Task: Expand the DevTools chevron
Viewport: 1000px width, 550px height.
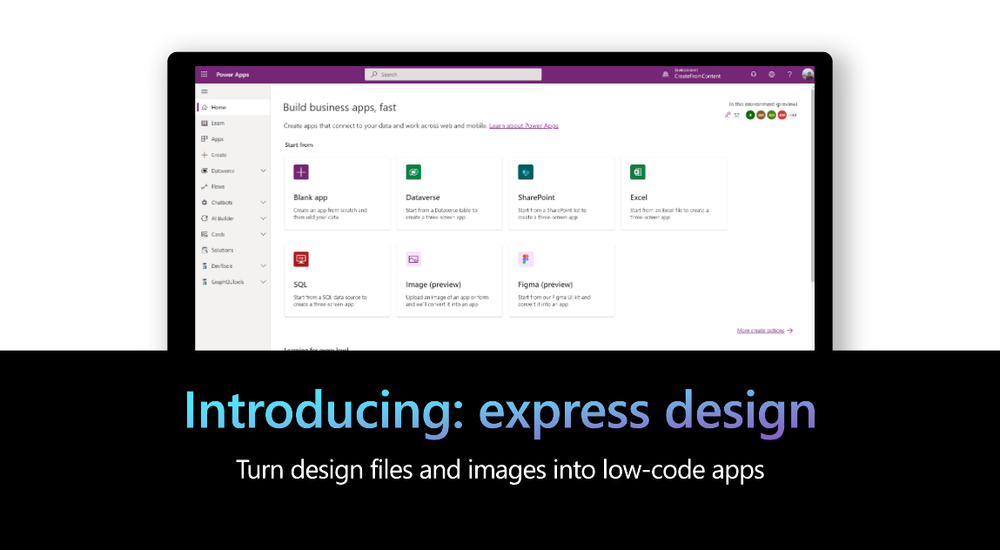Action: (263, 265)
